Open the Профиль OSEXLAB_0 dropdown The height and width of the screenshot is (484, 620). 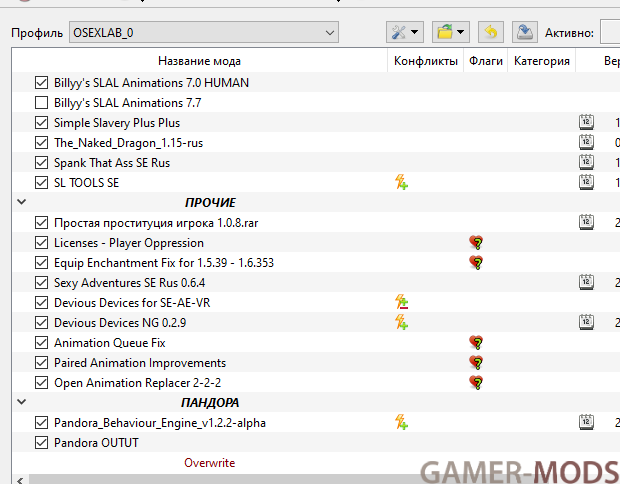click(x=204, y=32)
